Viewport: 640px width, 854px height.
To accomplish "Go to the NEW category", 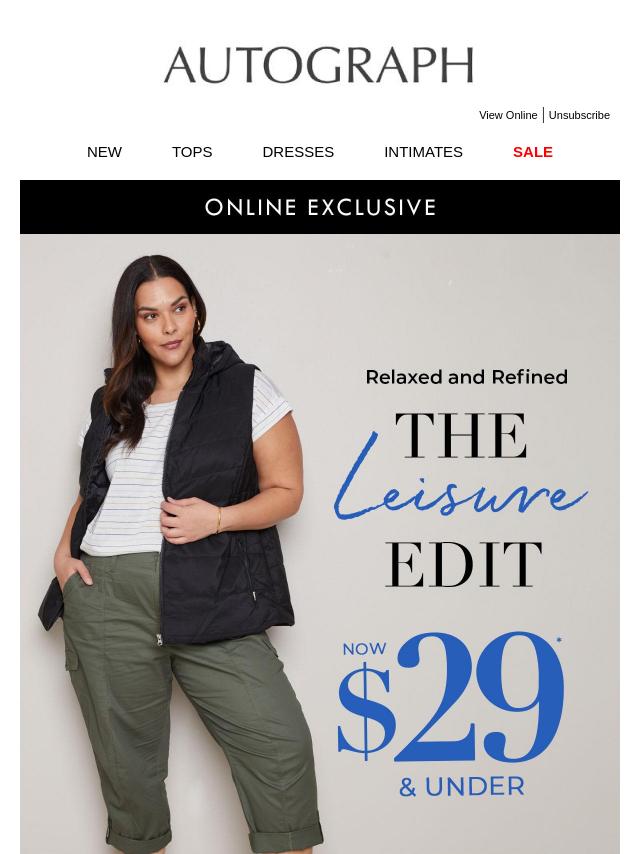I will (x=104, y=152).
